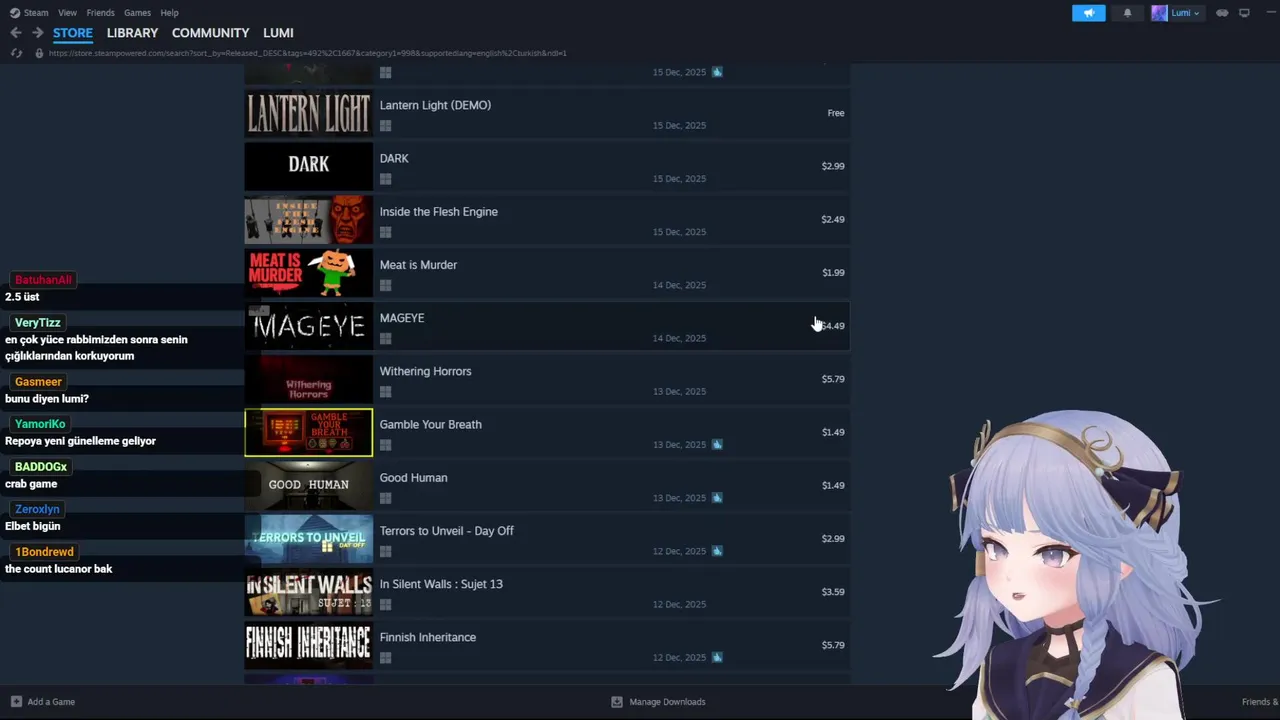Viewport: 1280px width, 720px height.
Task: Click the Gamble Your Breath thumbnail
Action: click(x=308, y=432)
